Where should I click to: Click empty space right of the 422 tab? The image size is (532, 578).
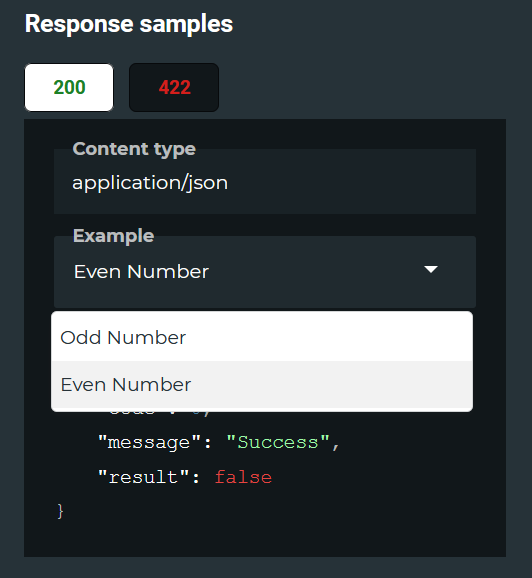pyautogui.click(x=361, y=87)
